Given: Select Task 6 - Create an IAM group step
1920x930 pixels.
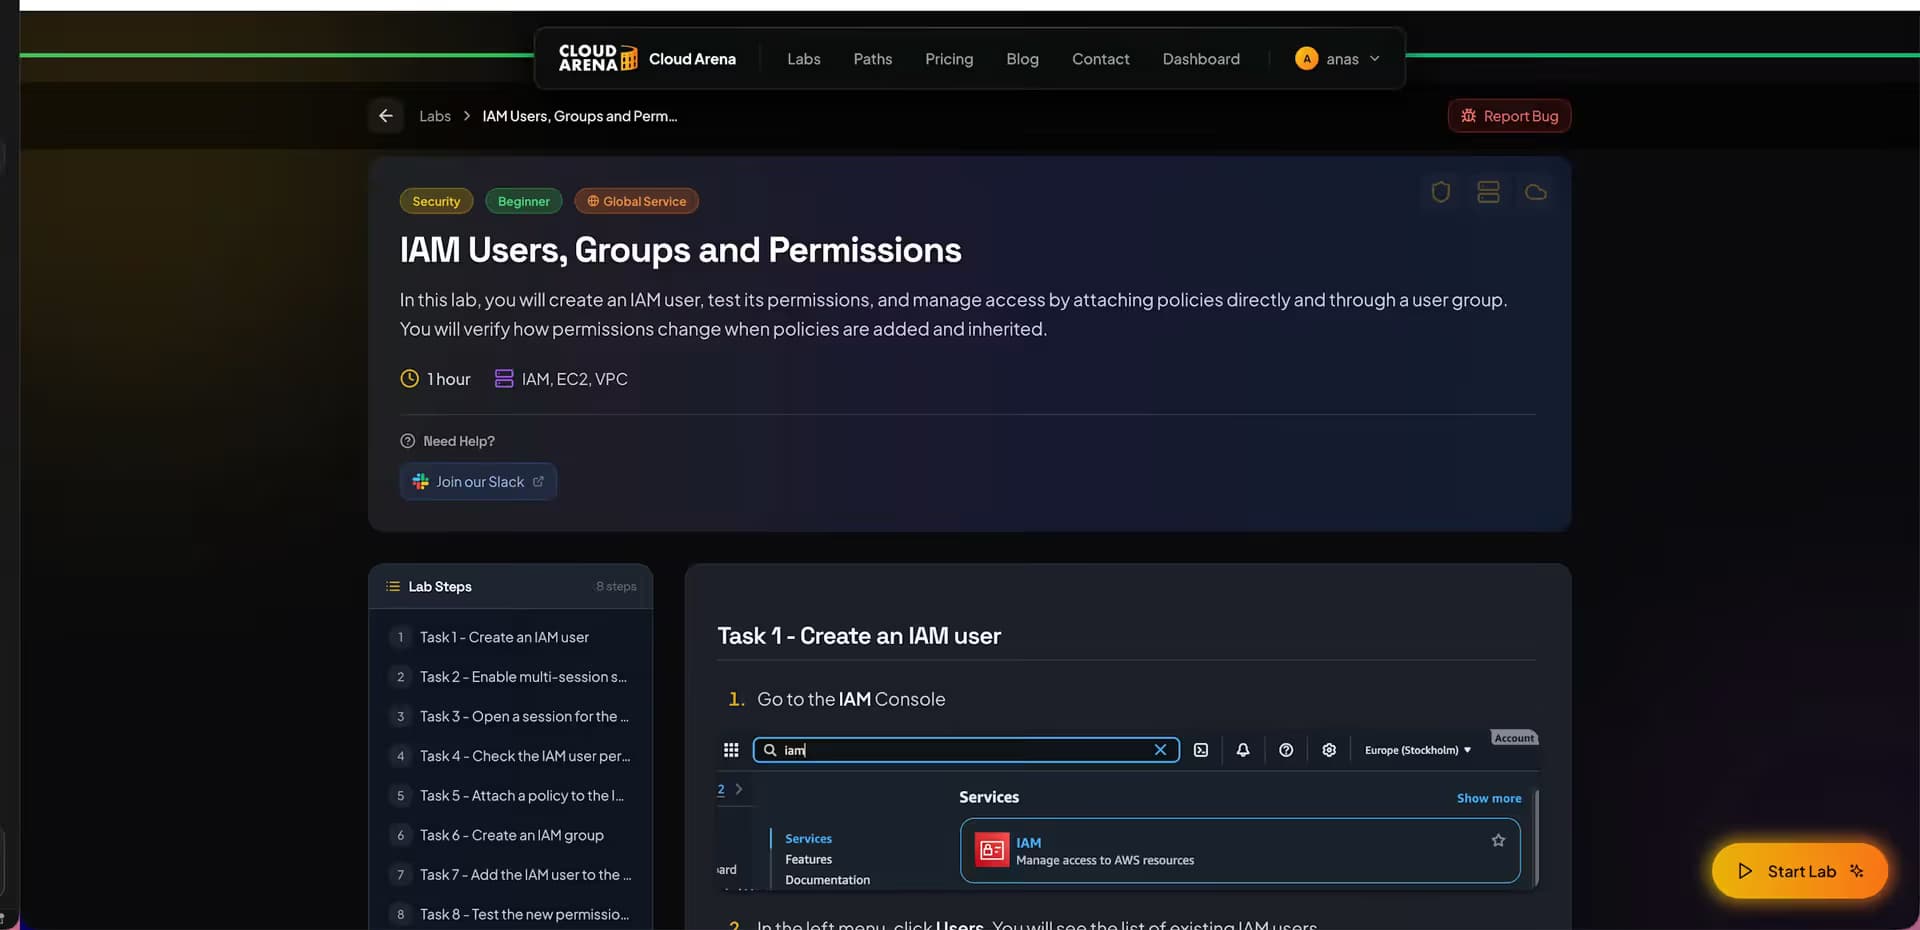Looking at the screenshot, I should pos(511,835).
